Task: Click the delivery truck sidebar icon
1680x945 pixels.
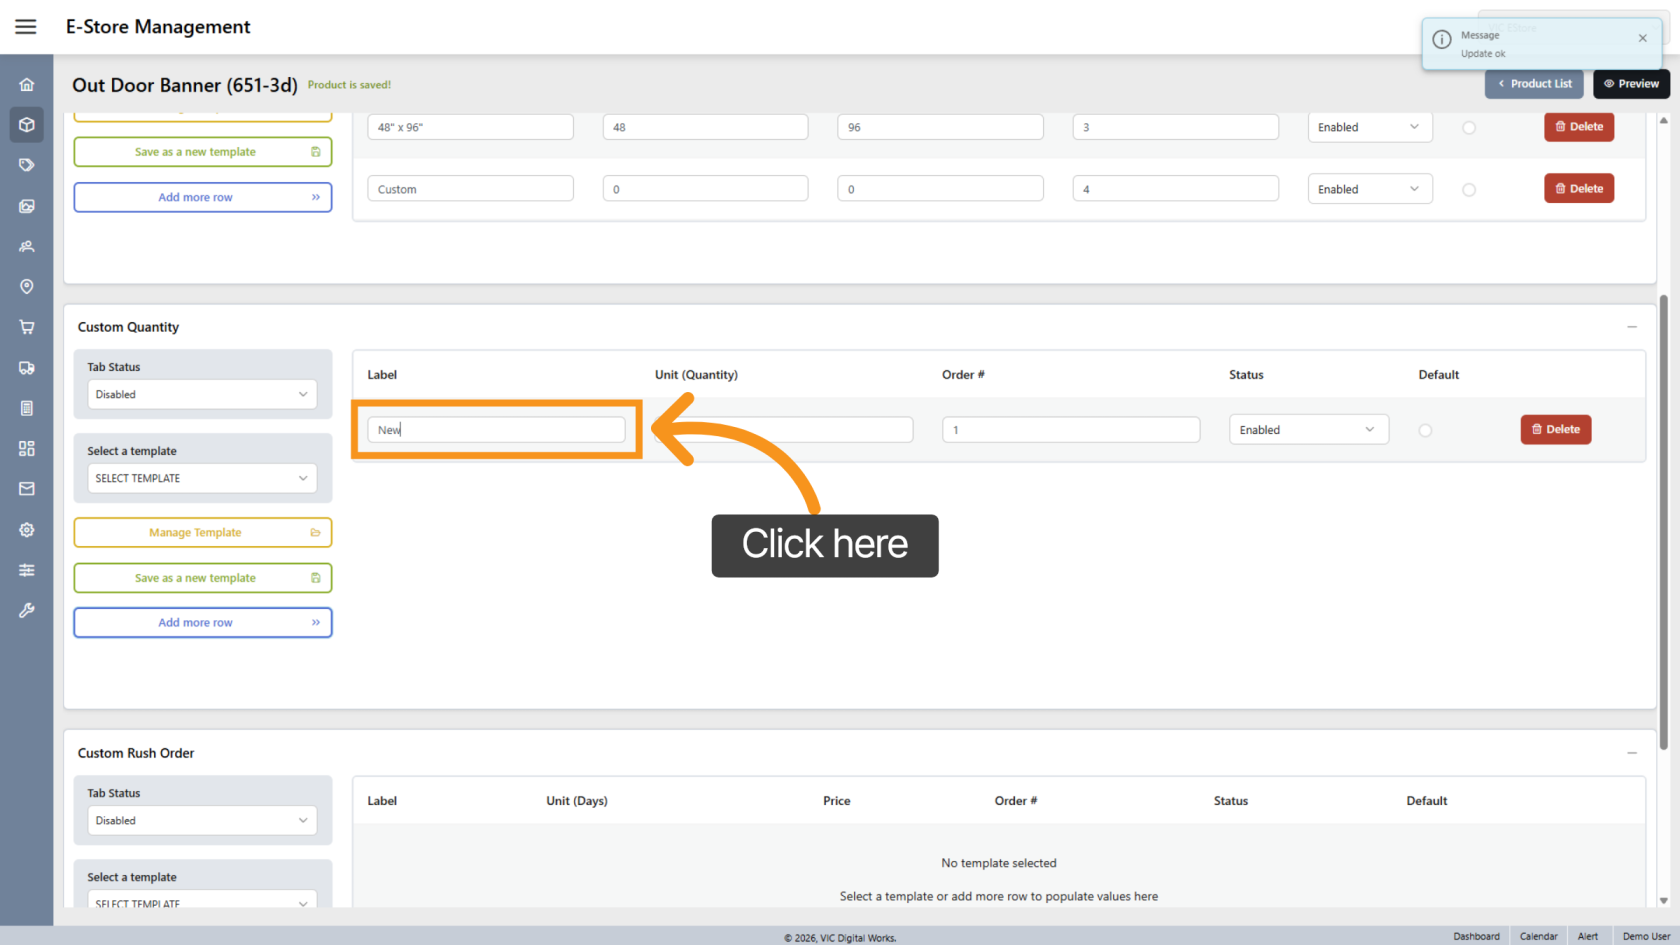Action: [x=27, y=368]
